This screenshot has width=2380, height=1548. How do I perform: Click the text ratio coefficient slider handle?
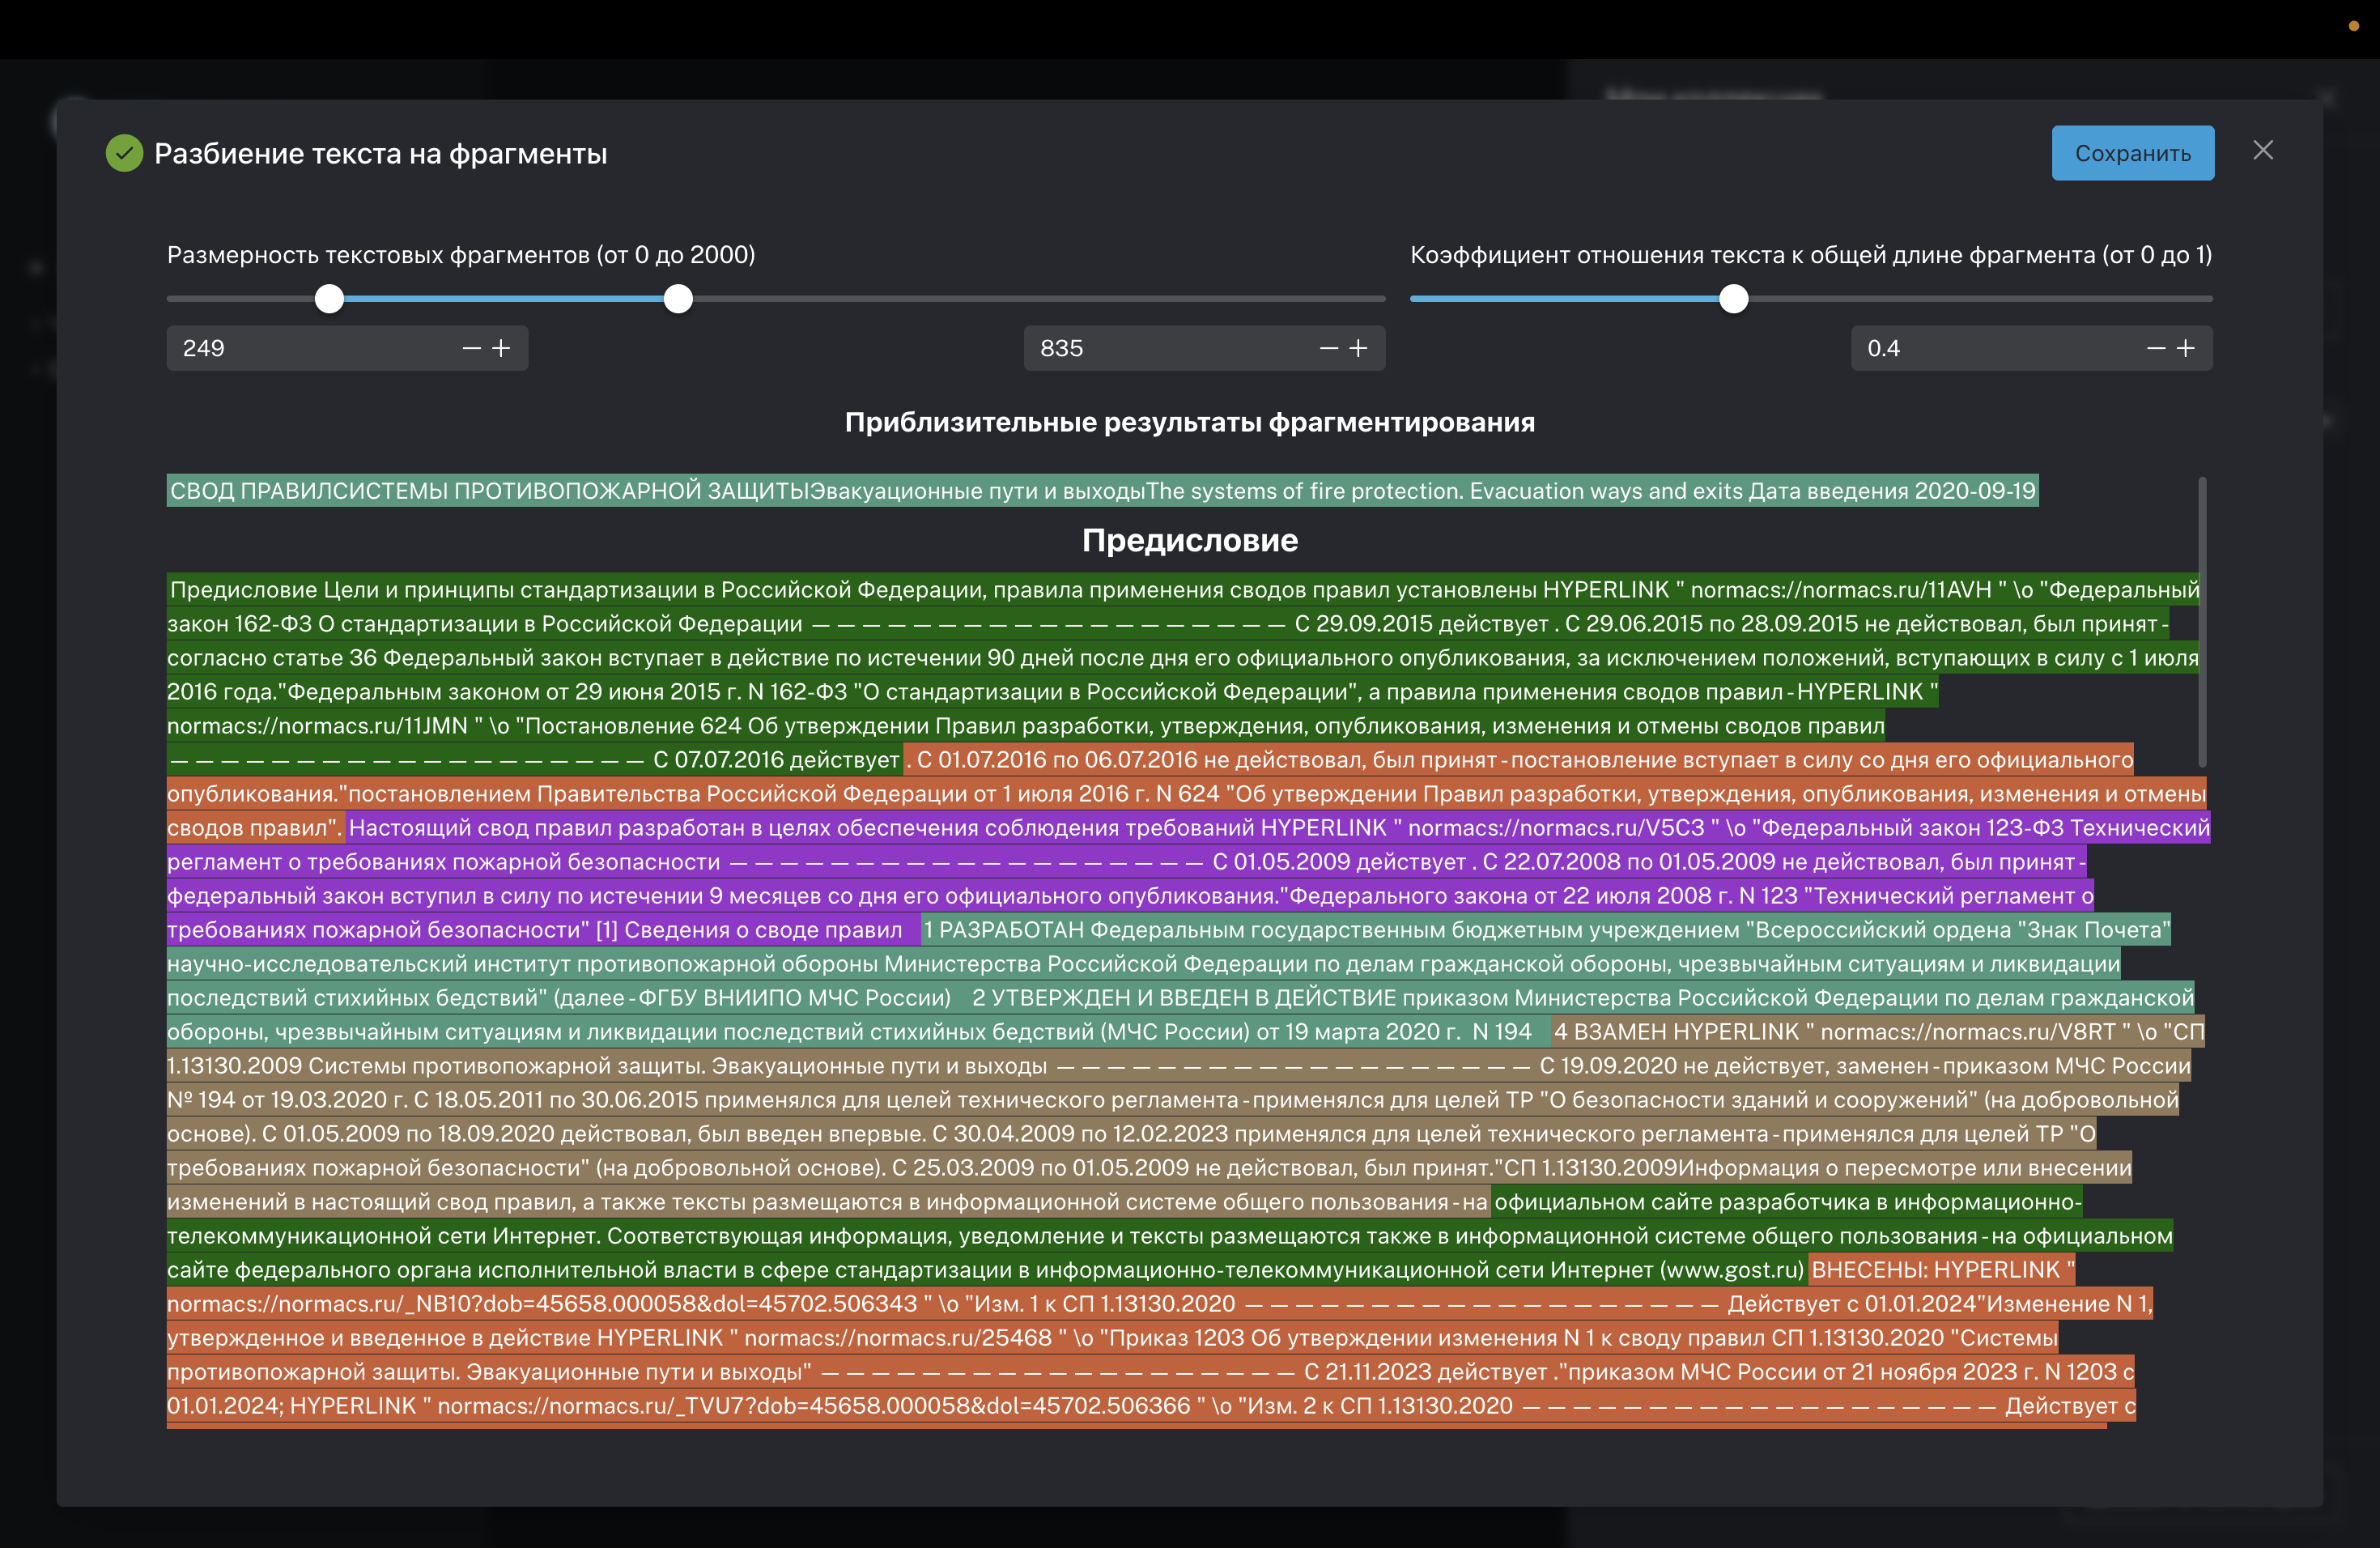pos(1733,299)
